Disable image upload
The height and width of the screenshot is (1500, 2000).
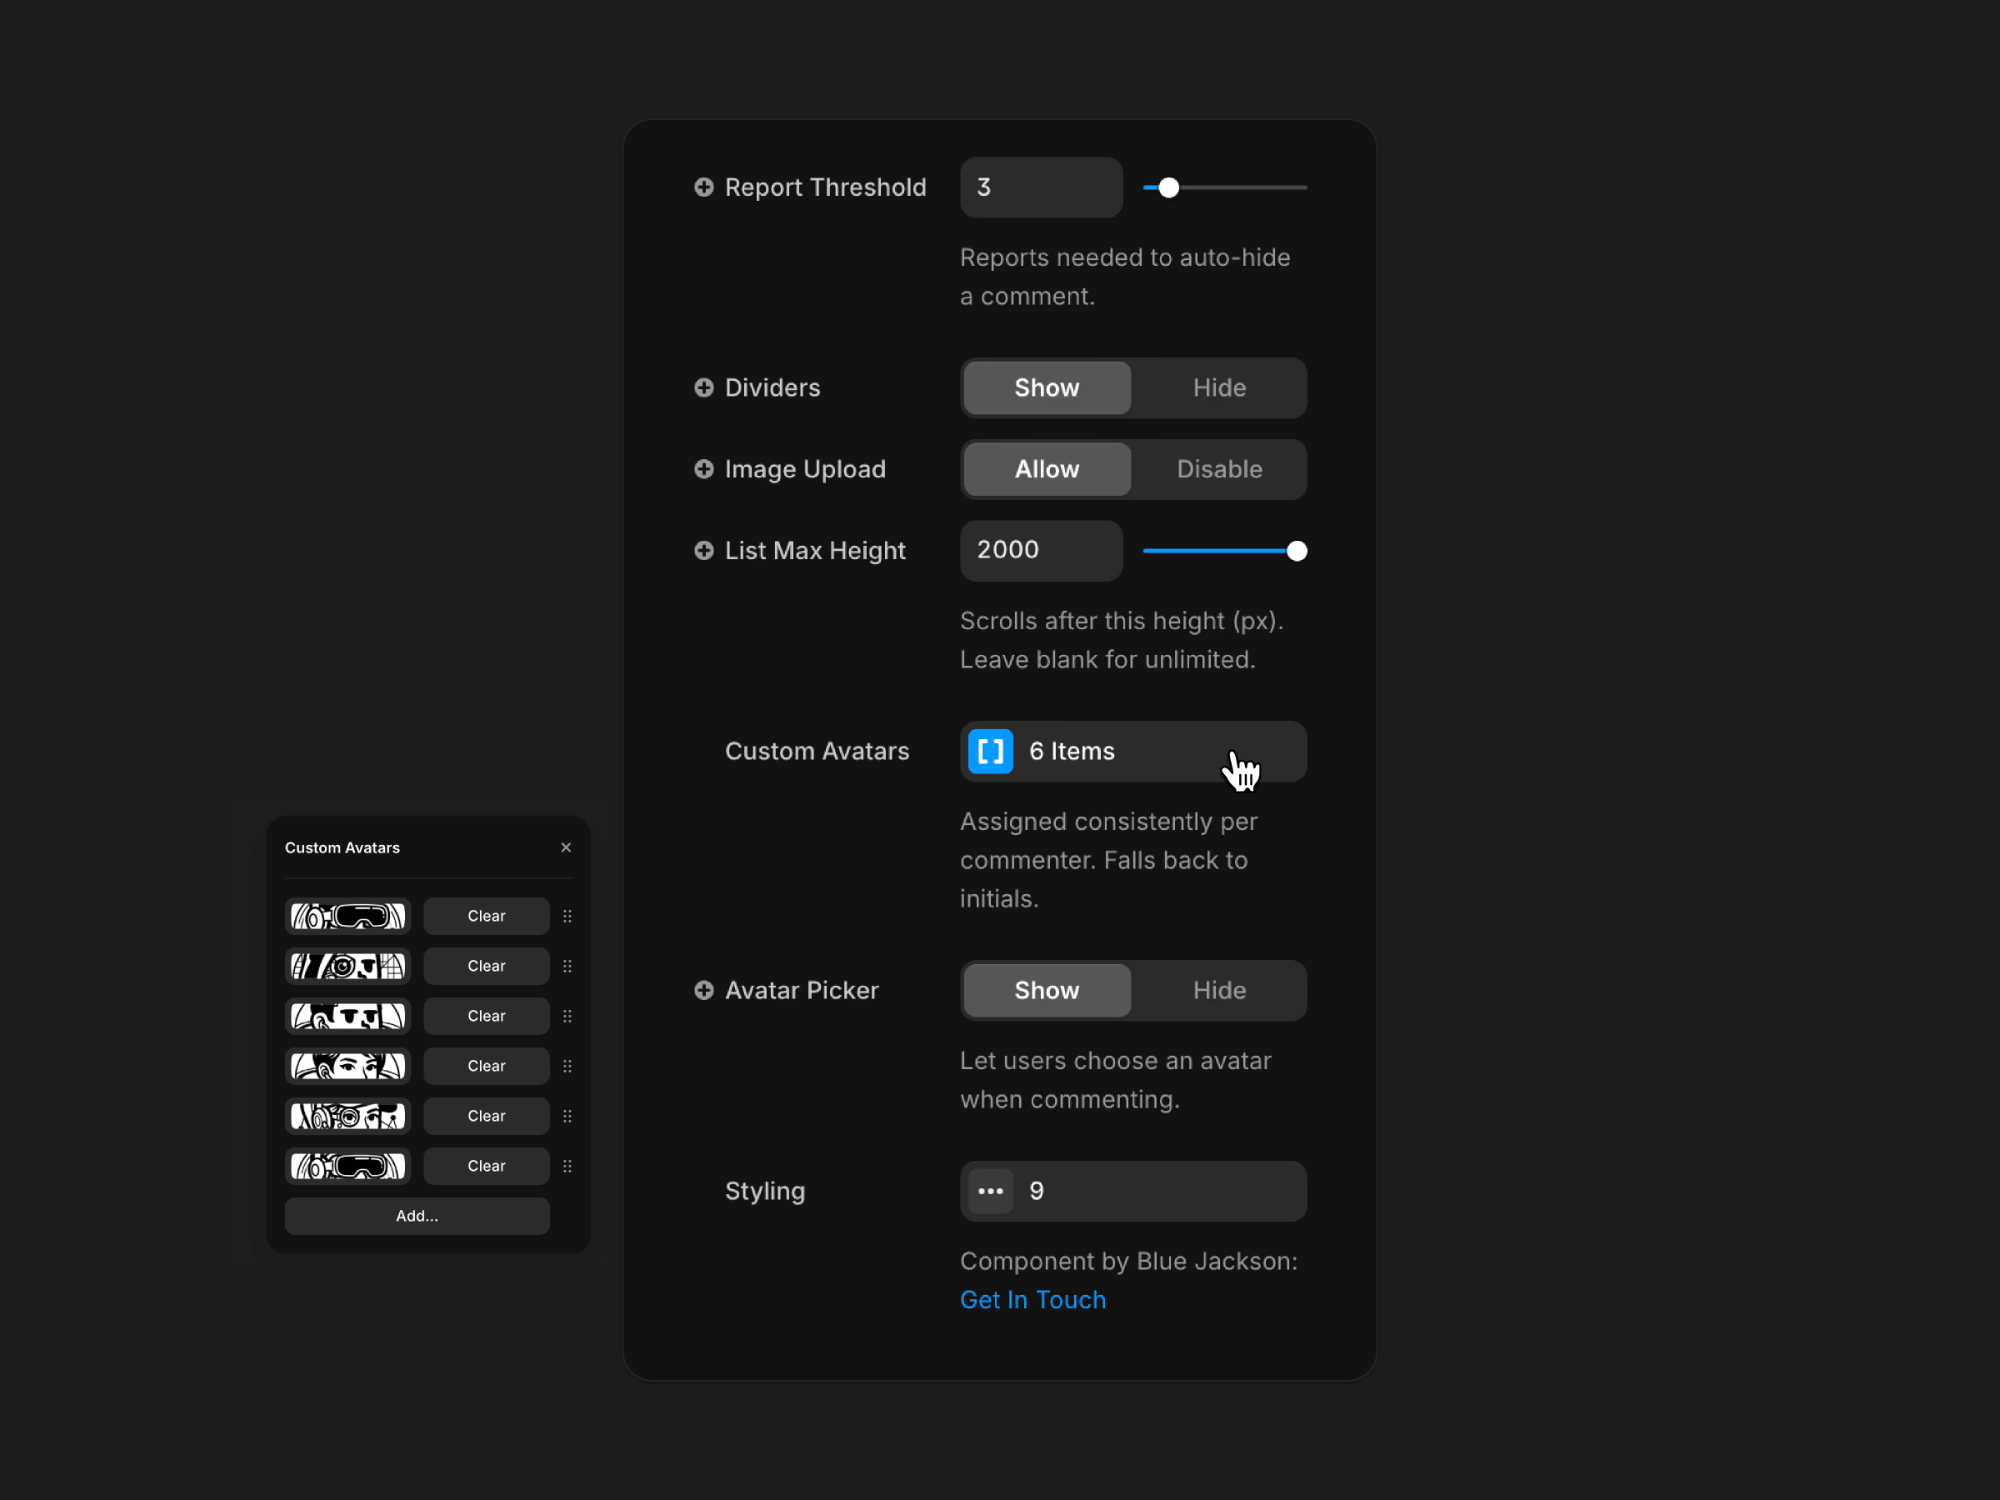[1218, 469]
